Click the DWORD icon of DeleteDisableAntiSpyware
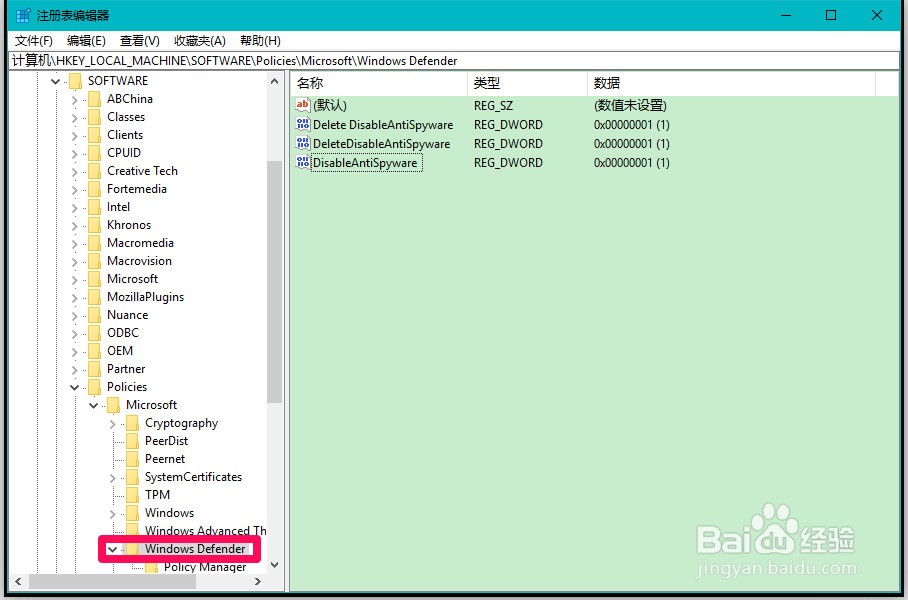908x600 pixels. coord(302,143)
